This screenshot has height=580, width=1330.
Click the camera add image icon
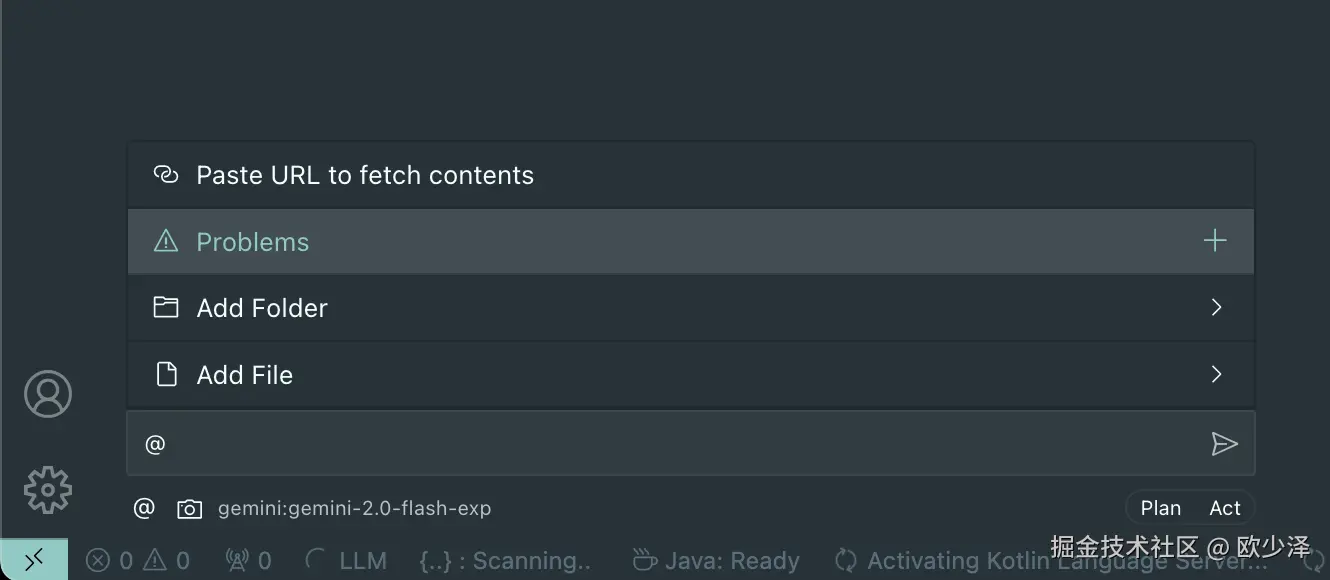point(189,509)
